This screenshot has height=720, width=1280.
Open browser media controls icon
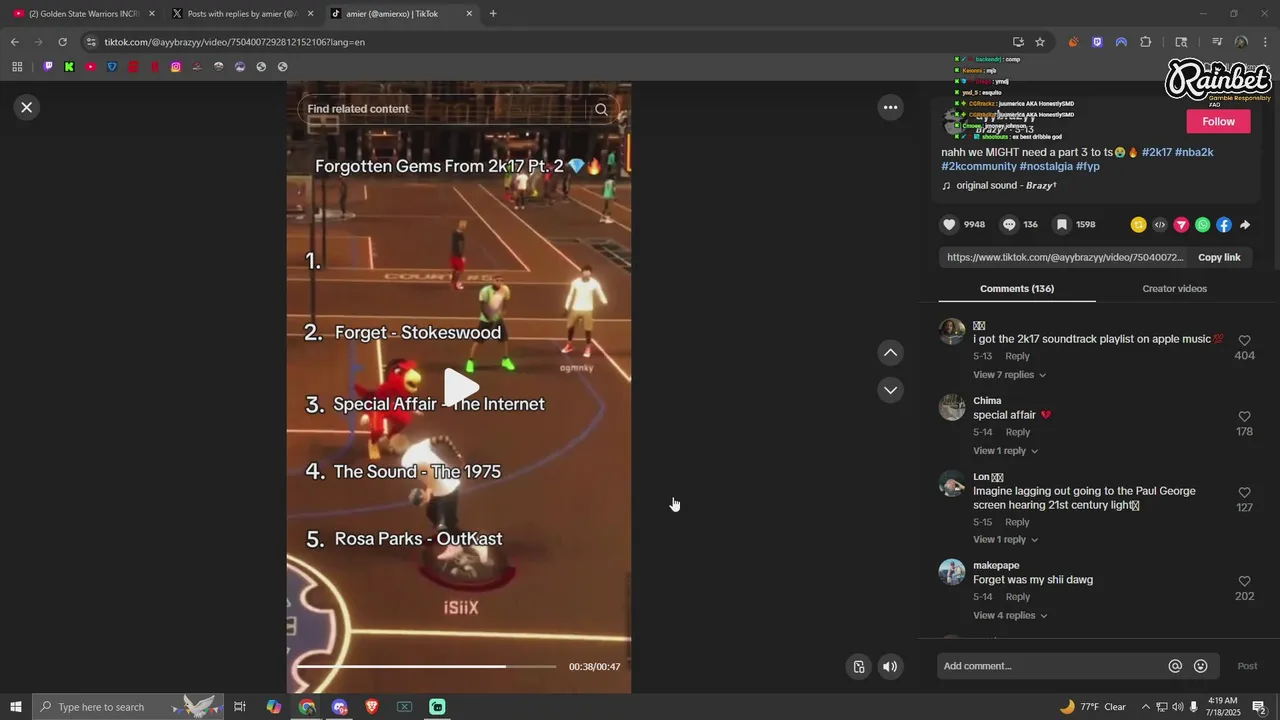coord(1217,42)
